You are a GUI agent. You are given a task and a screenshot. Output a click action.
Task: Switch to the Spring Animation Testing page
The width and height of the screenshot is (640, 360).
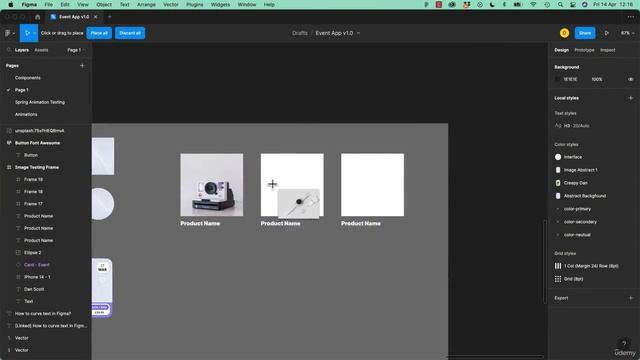pyautogui.click(x=40, y=102)
